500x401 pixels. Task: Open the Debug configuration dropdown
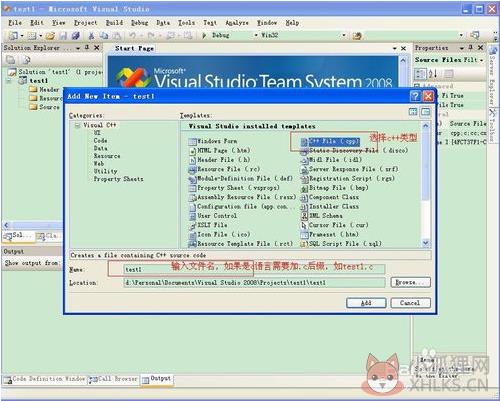coord(256,35)
